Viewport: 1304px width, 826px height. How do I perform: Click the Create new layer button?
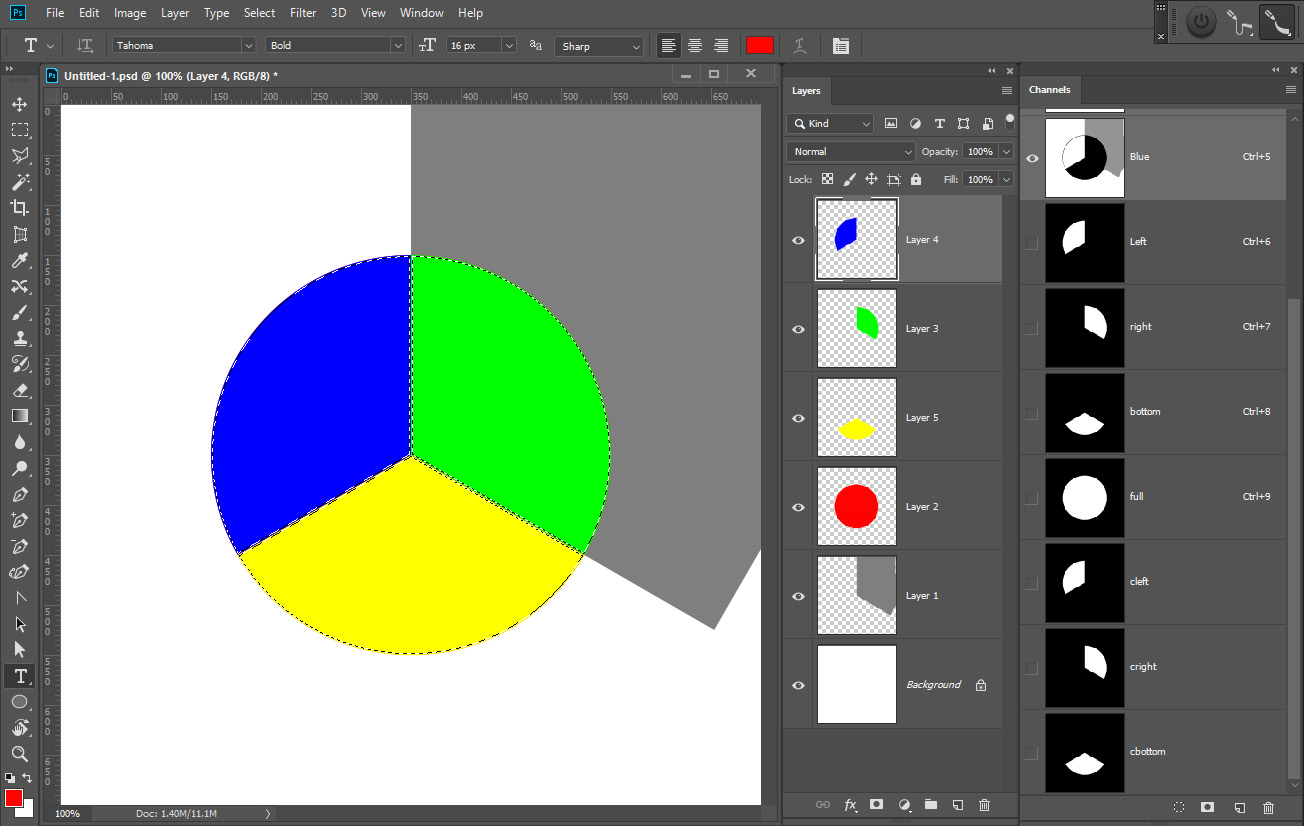pos(957,804)
